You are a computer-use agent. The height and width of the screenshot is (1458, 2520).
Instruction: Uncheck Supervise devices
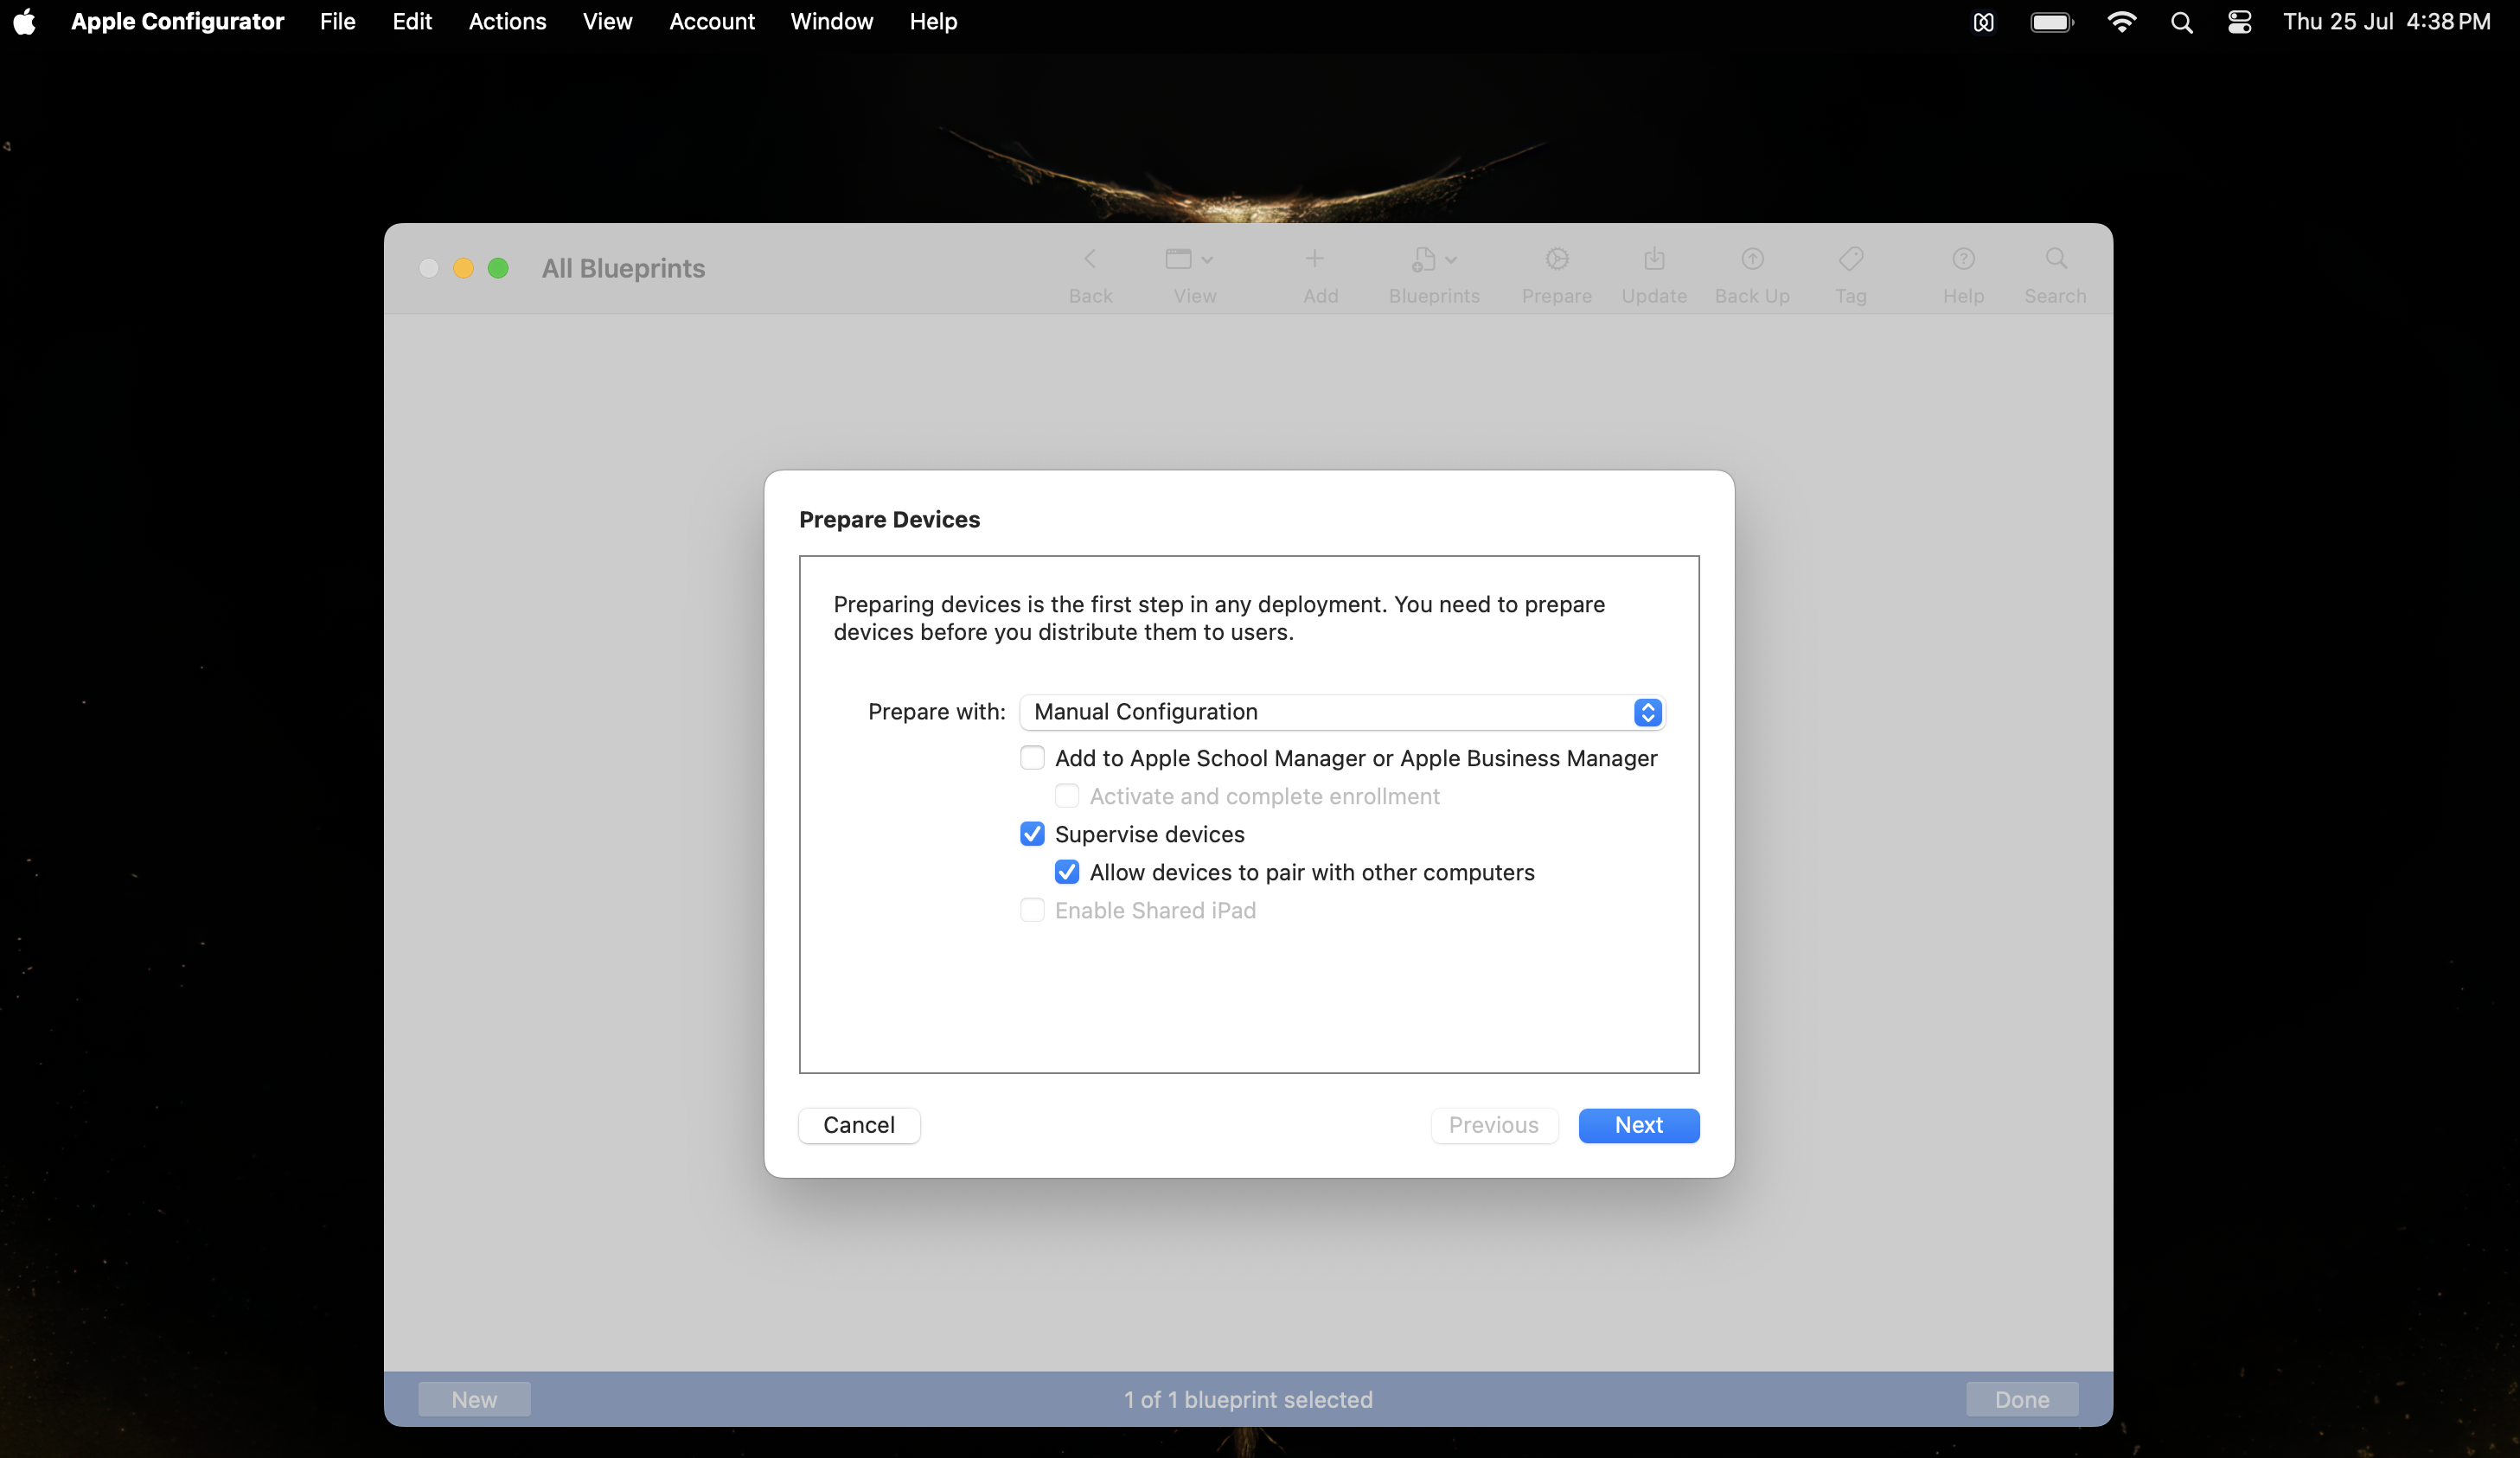[1032, 834]
